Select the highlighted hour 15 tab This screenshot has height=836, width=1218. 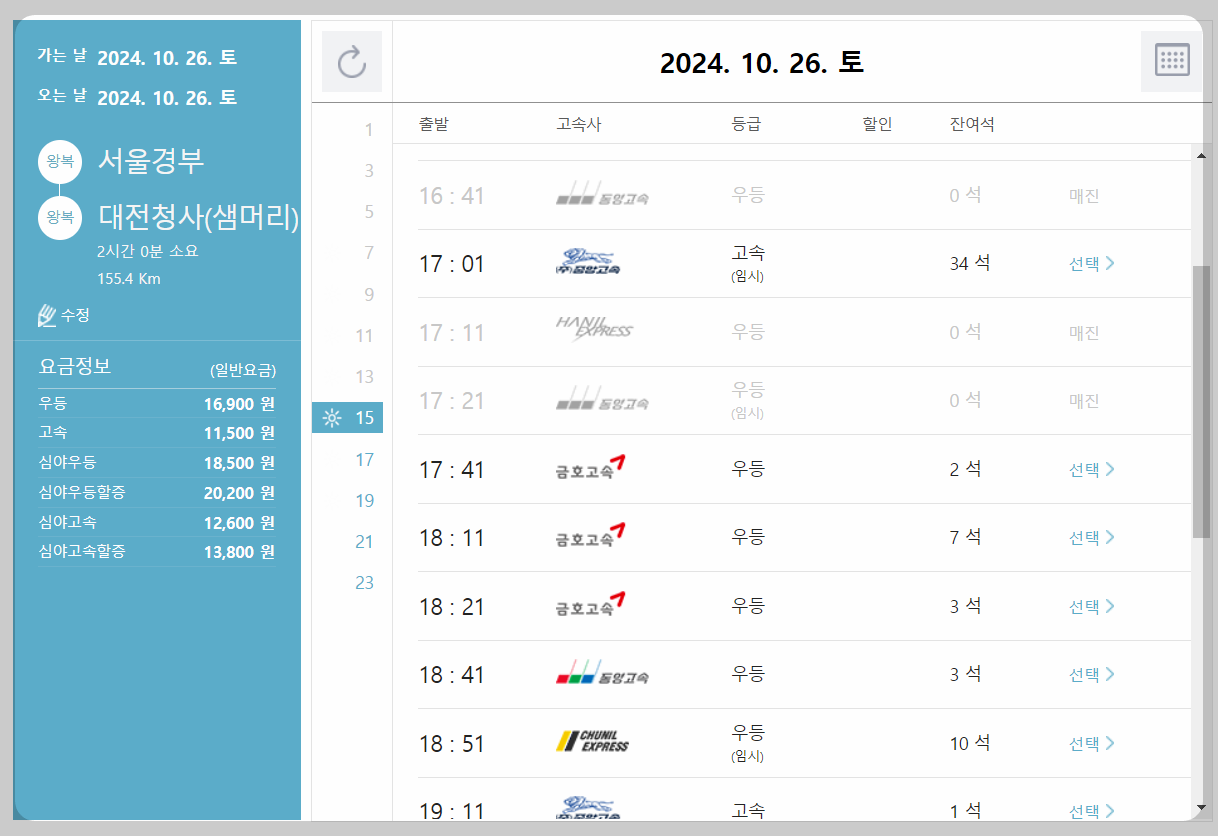tap(347, 418)
